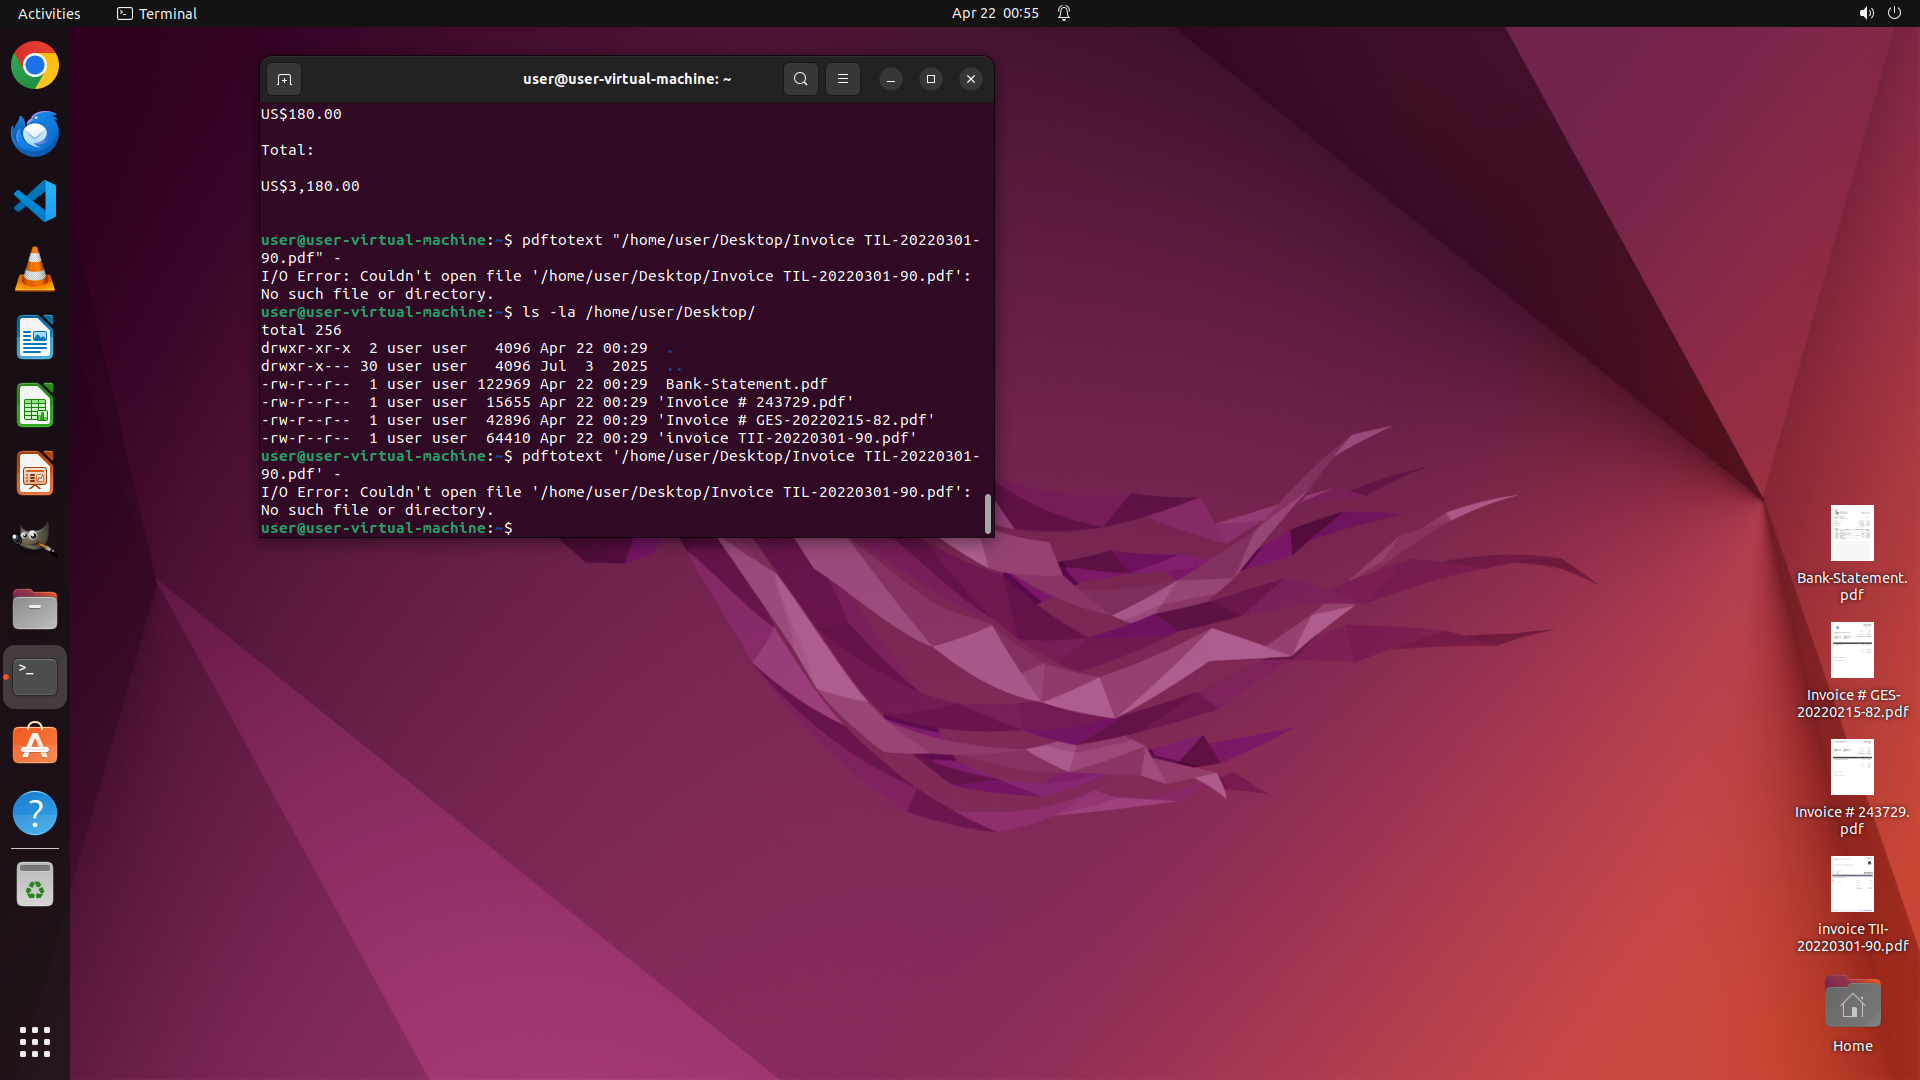This screenshot has height=1080, width=1920.
Task: Expand the system volume and power menu
Action: pyautogui.click(x=1879, y=13)
